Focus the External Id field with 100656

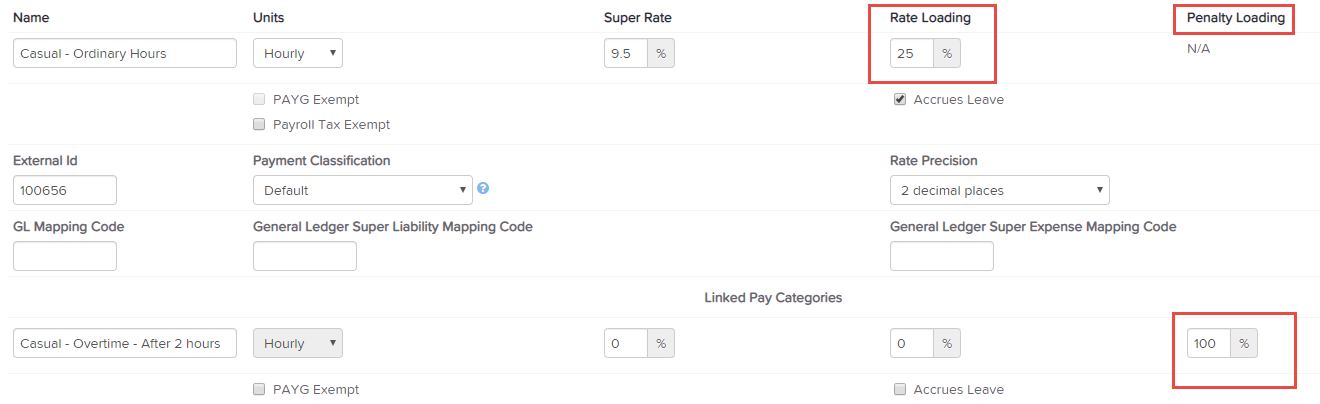coord(65,190)
